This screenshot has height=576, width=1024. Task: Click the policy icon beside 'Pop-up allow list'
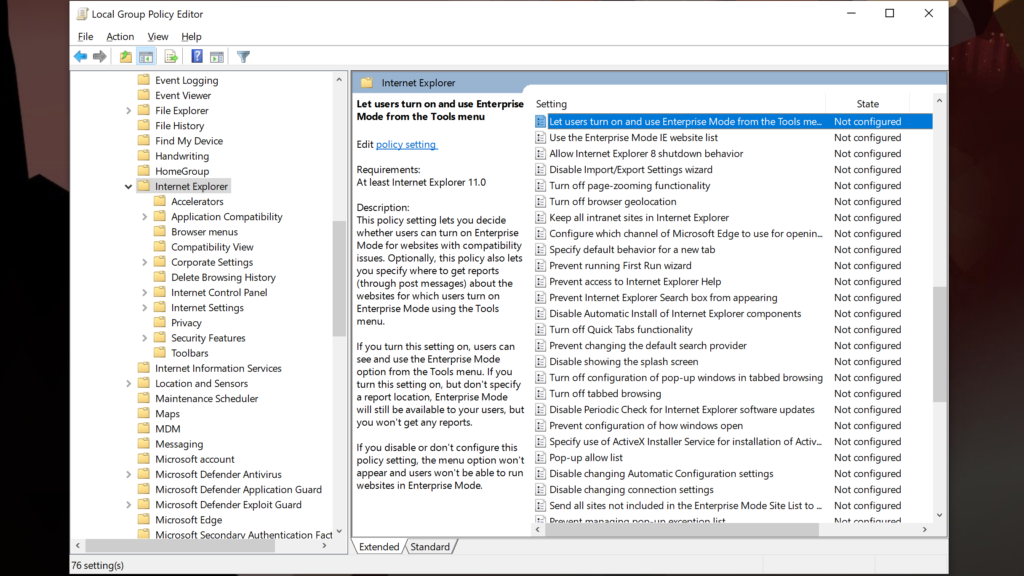click(540, 458)
